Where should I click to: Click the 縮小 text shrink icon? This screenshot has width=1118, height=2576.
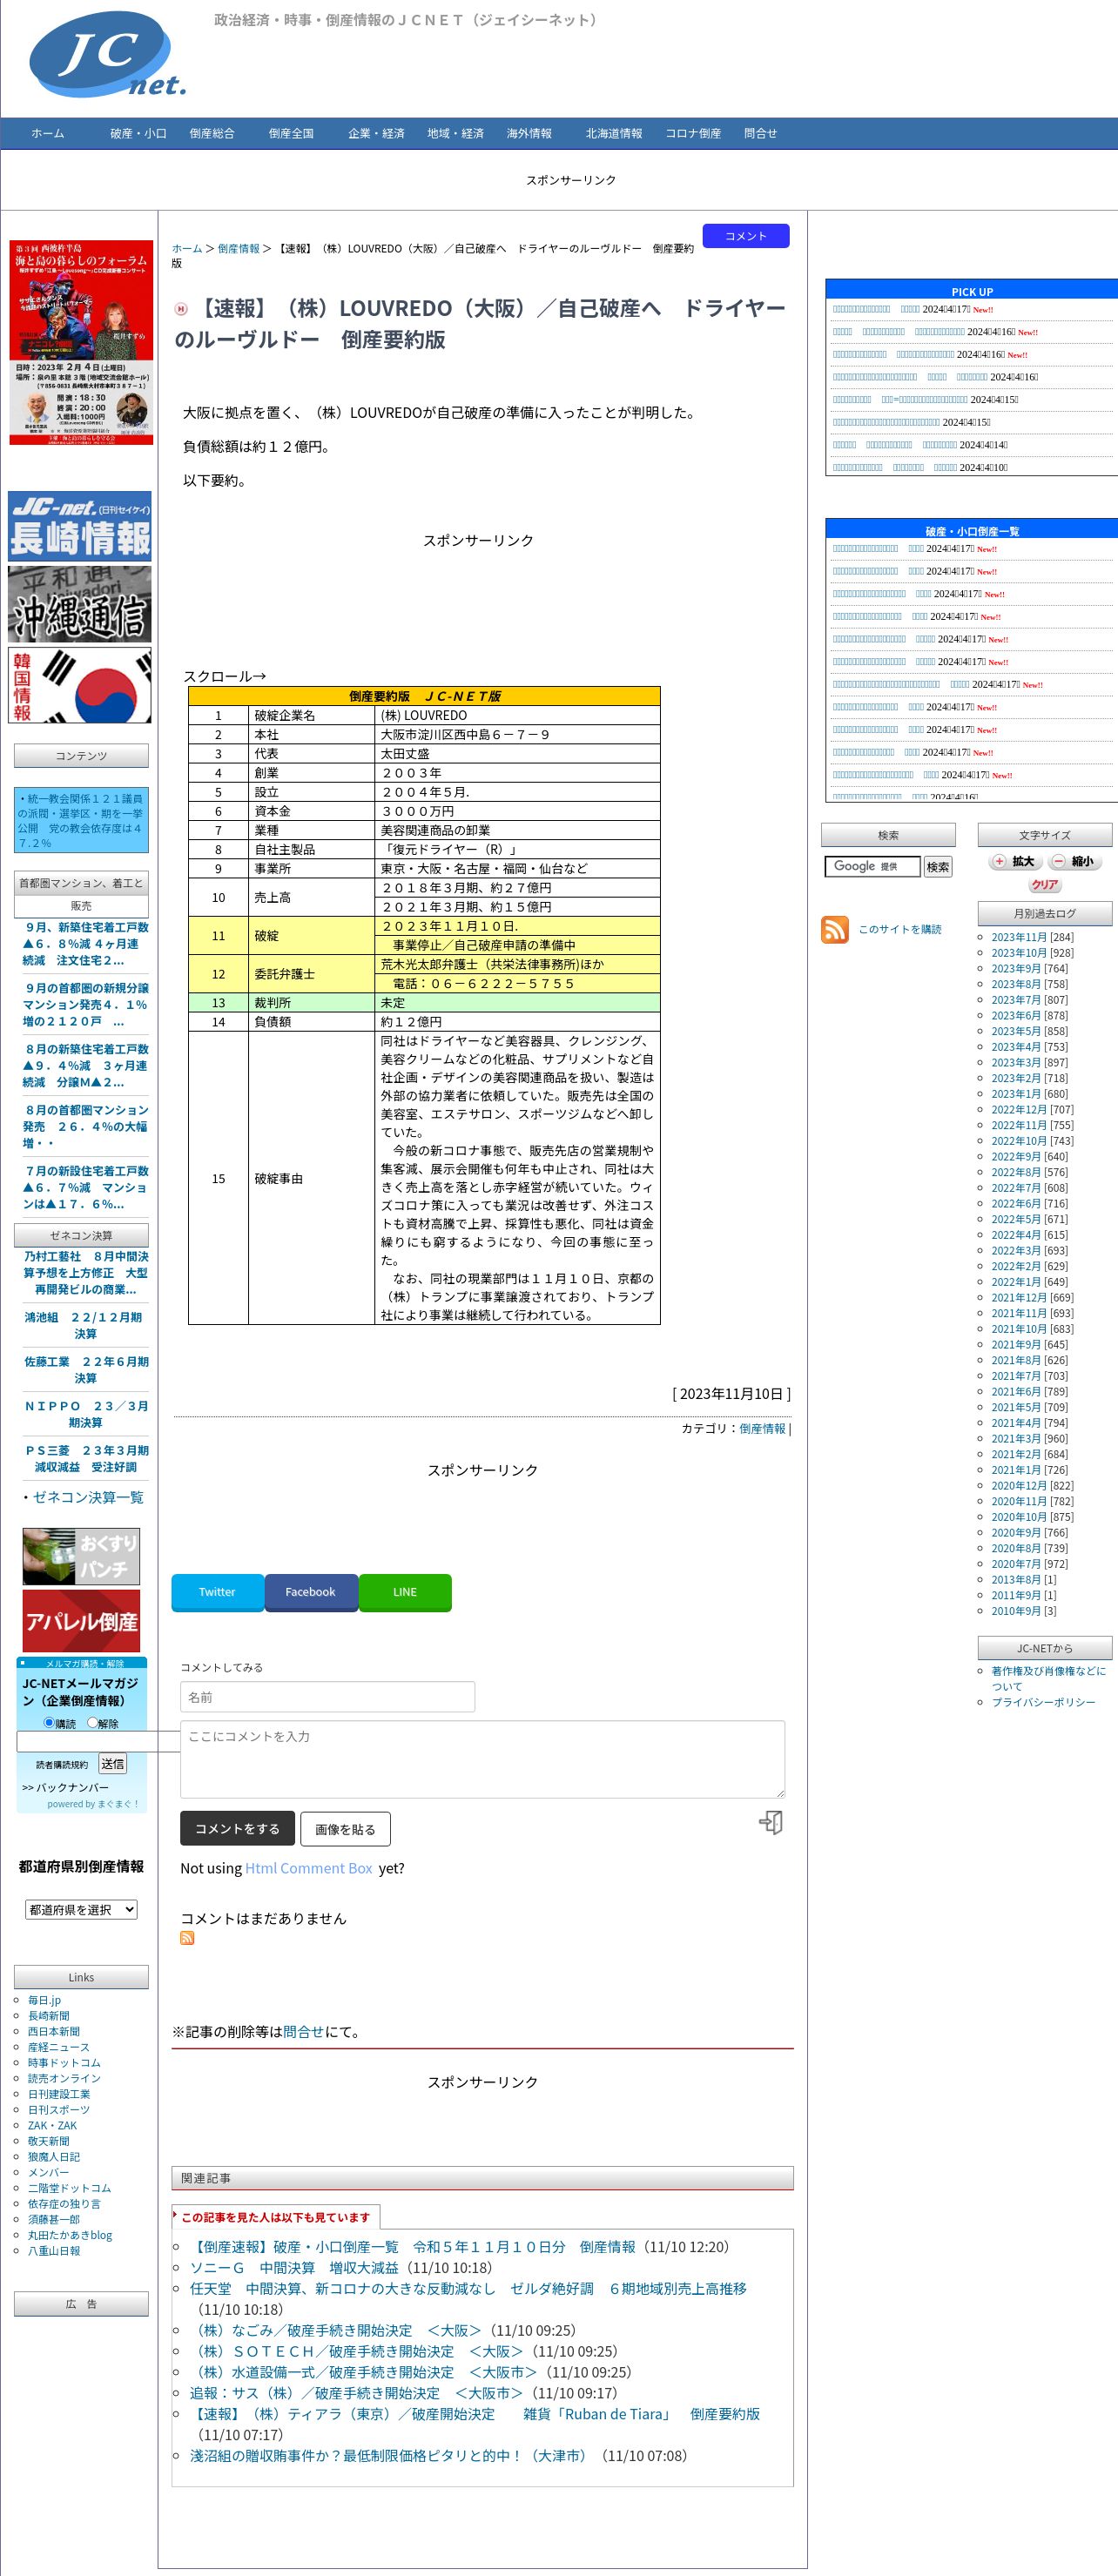coord(1074,861)
